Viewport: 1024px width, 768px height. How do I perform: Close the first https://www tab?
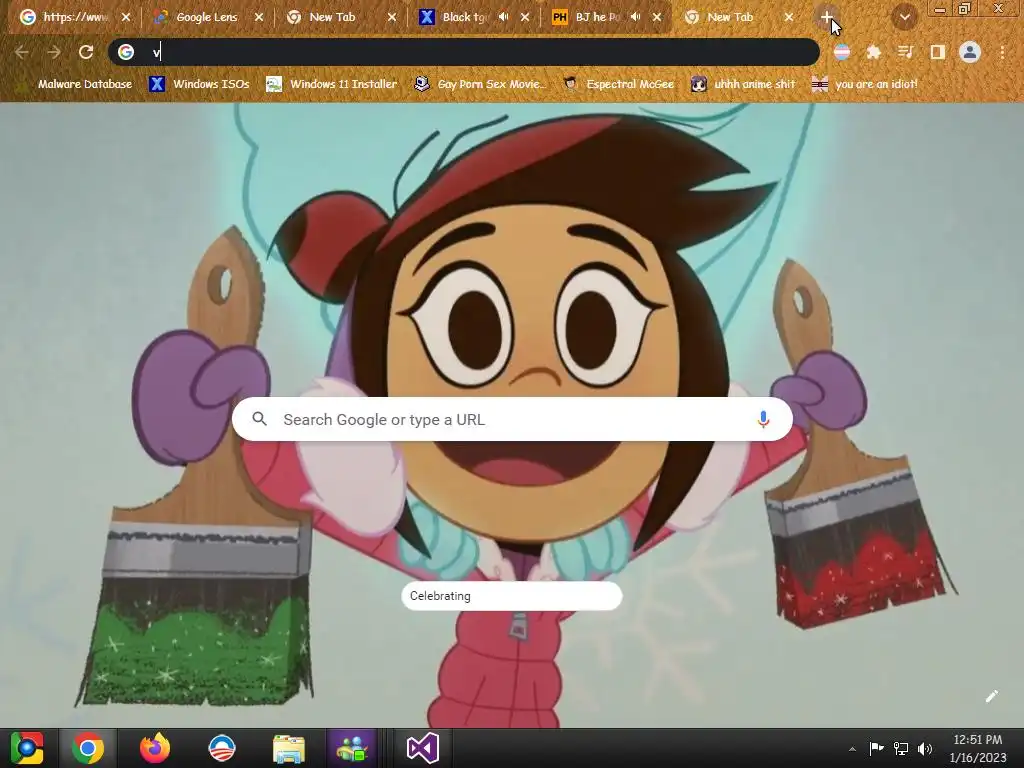126,18
